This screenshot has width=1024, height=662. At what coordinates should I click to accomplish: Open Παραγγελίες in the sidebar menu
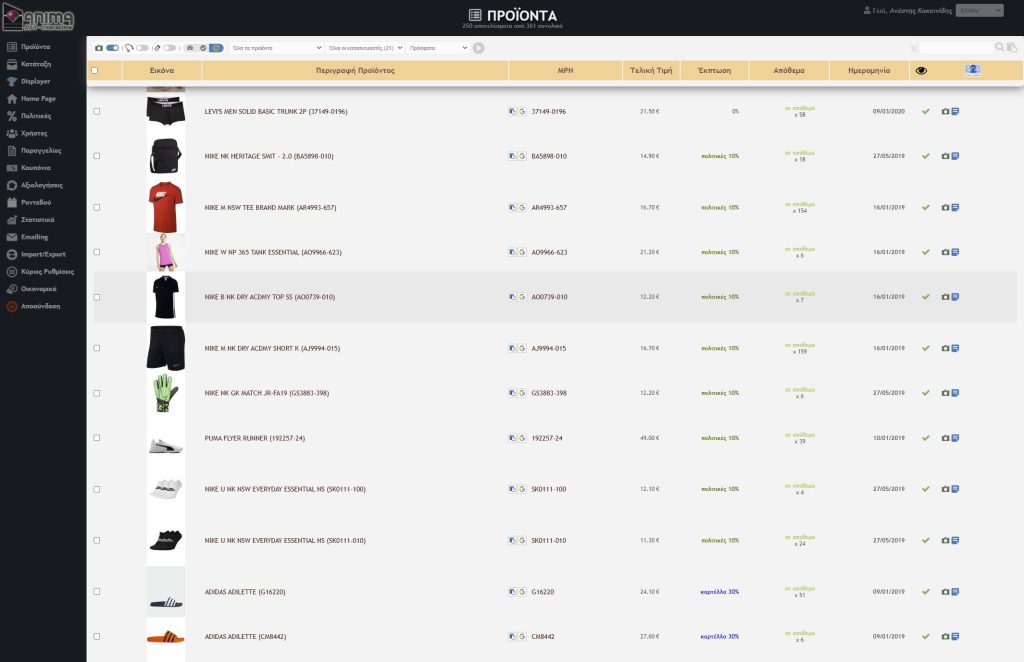tap(41, 150)
